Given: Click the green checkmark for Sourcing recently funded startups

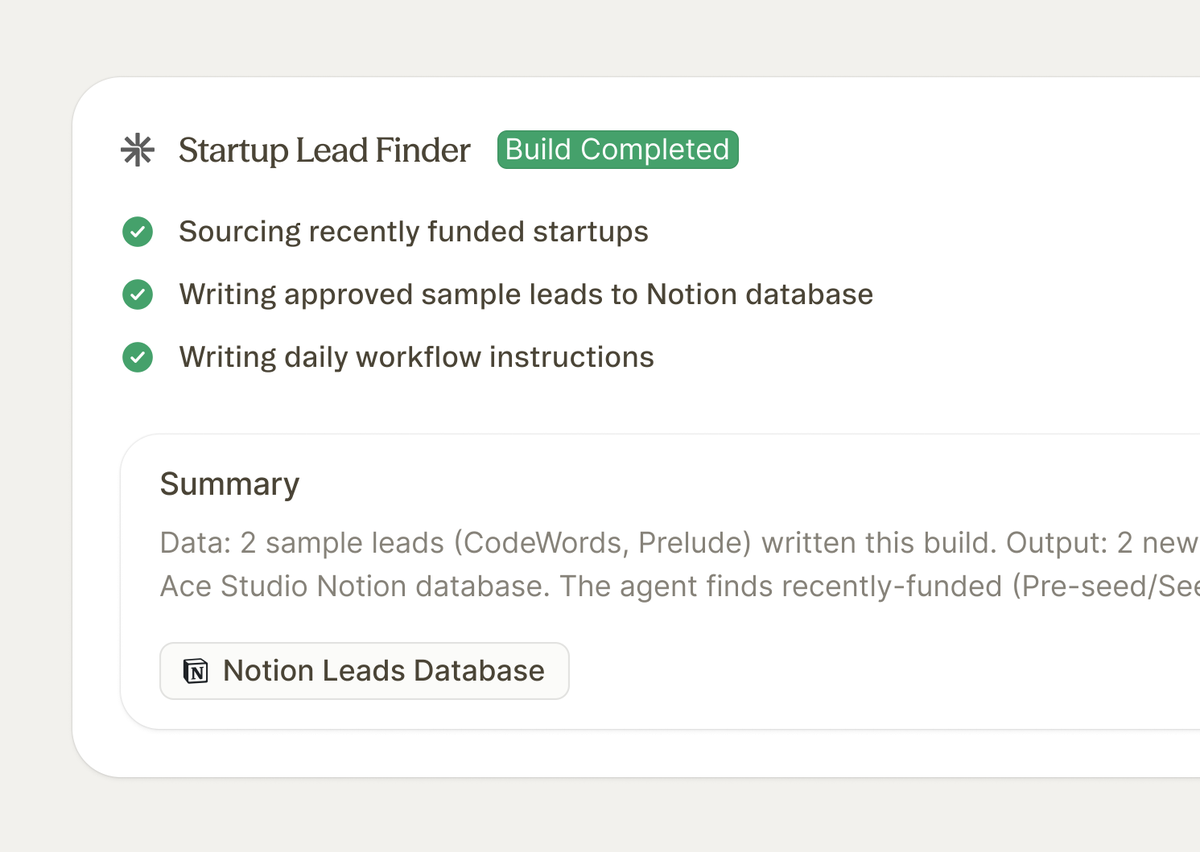Looking at the screenshot, I should 137,232.
